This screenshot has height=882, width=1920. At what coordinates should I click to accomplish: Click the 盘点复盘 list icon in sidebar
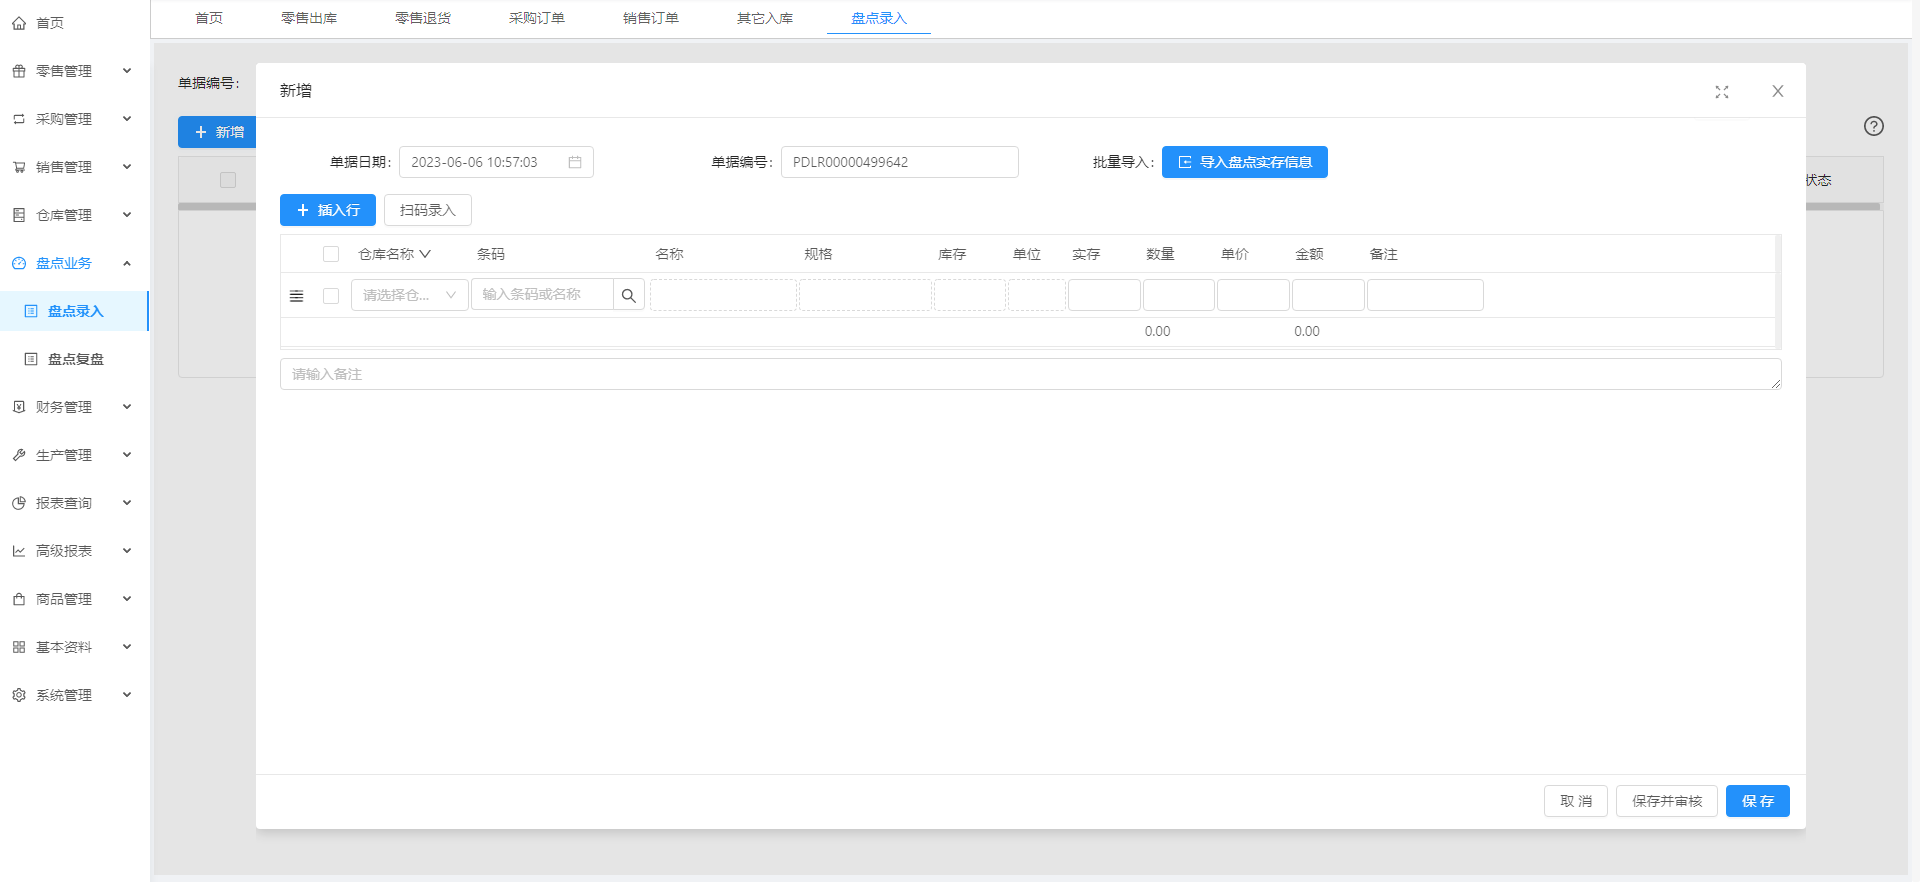pyautogui.click(x=31, y=359)
